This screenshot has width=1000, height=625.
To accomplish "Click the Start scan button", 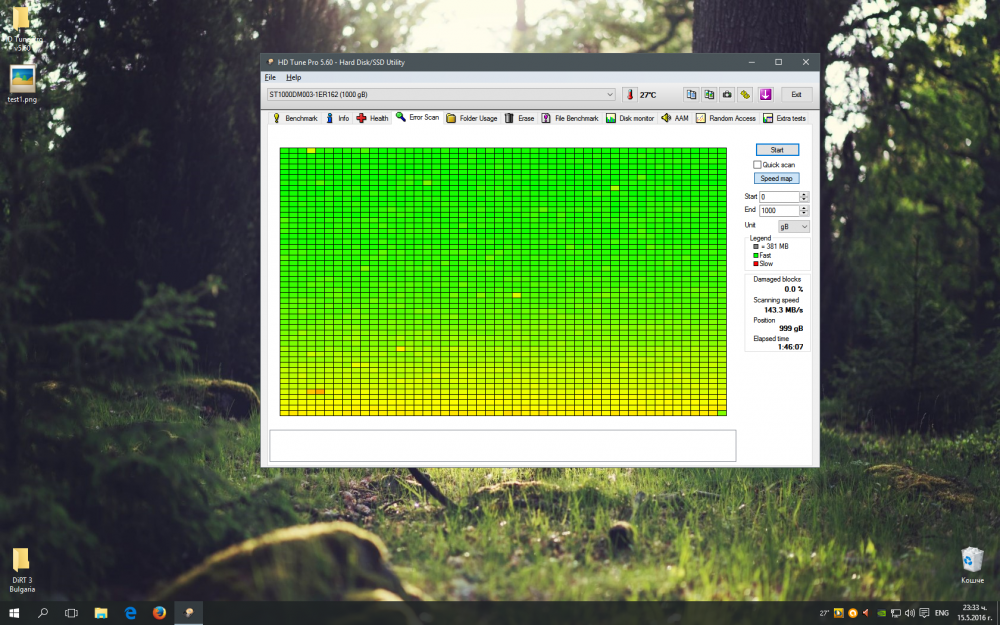I will pyautogui.click(x=777, y=150).
